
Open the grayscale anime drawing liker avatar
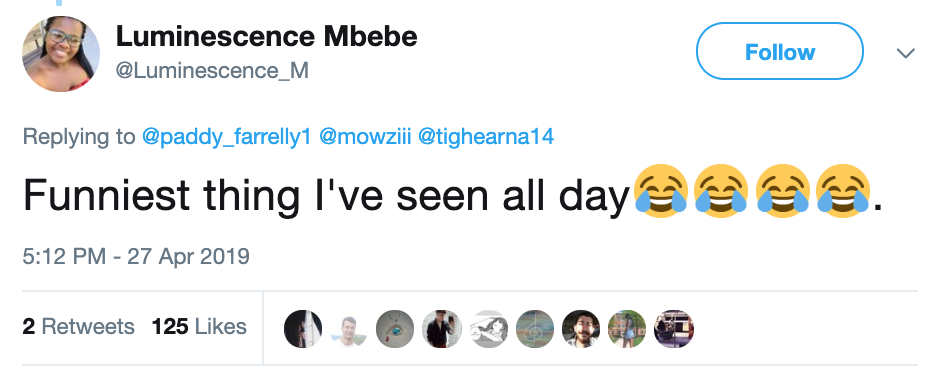coord(488,329)
